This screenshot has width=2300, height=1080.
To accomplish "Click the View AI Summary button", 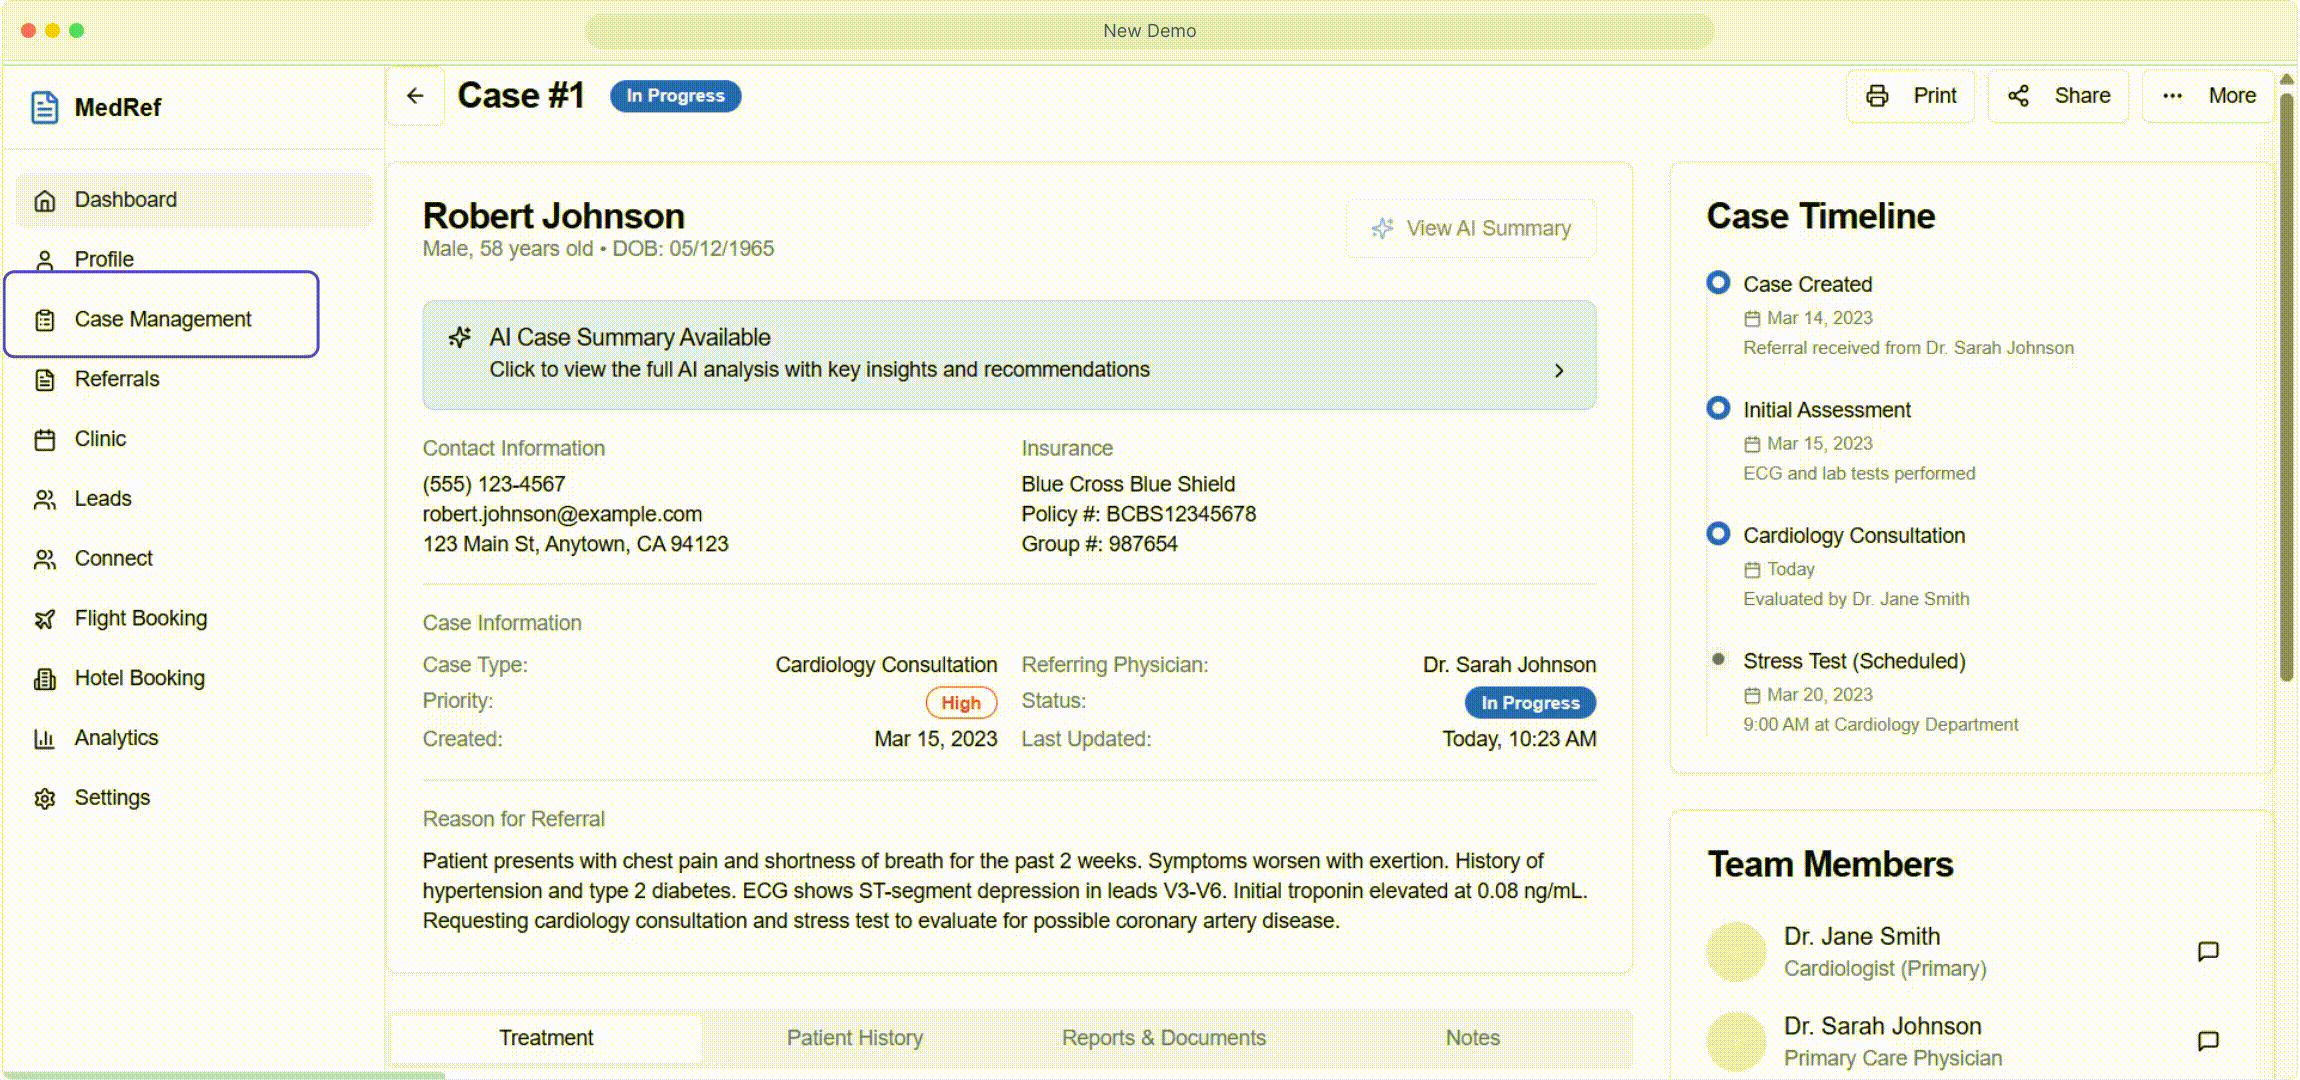I will point(1470,228).
